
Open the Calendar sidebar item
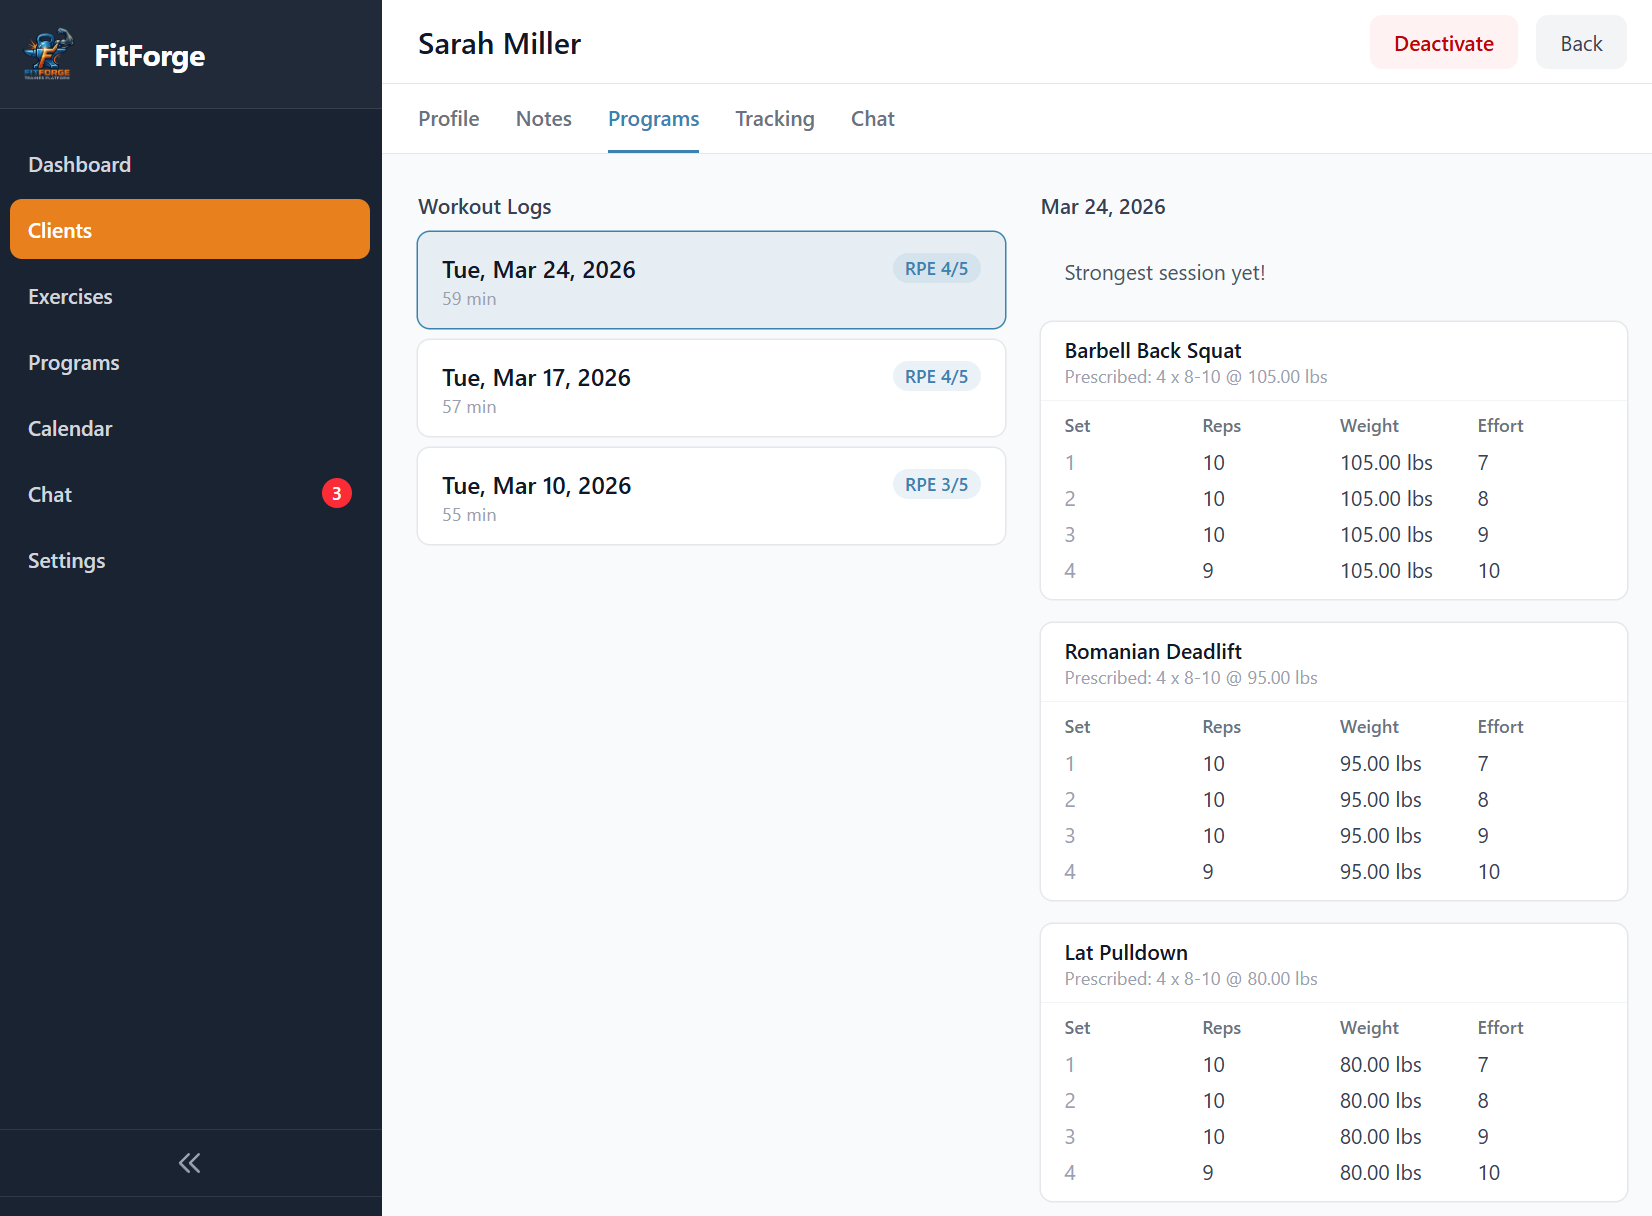tap(70, 429)
